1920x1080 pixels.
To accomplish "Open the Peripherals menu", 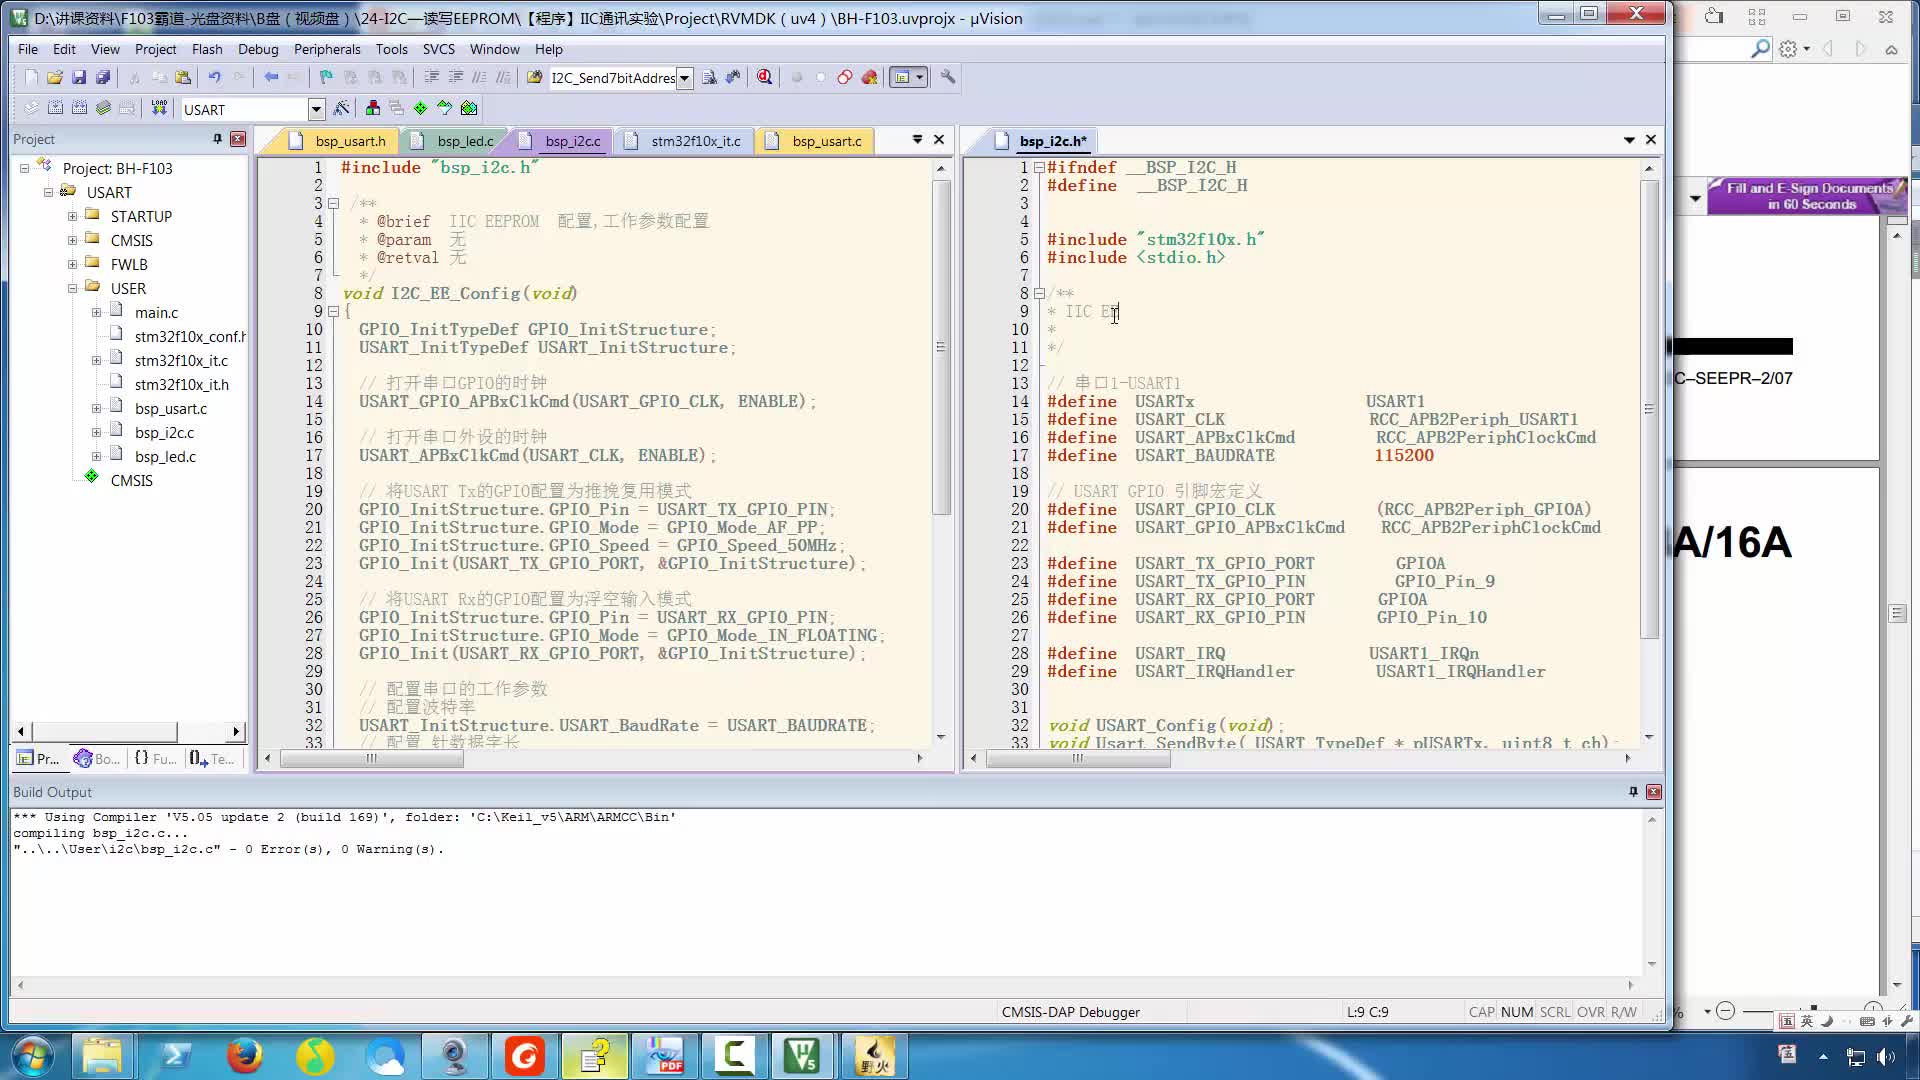I will click(x=327, y=49).
